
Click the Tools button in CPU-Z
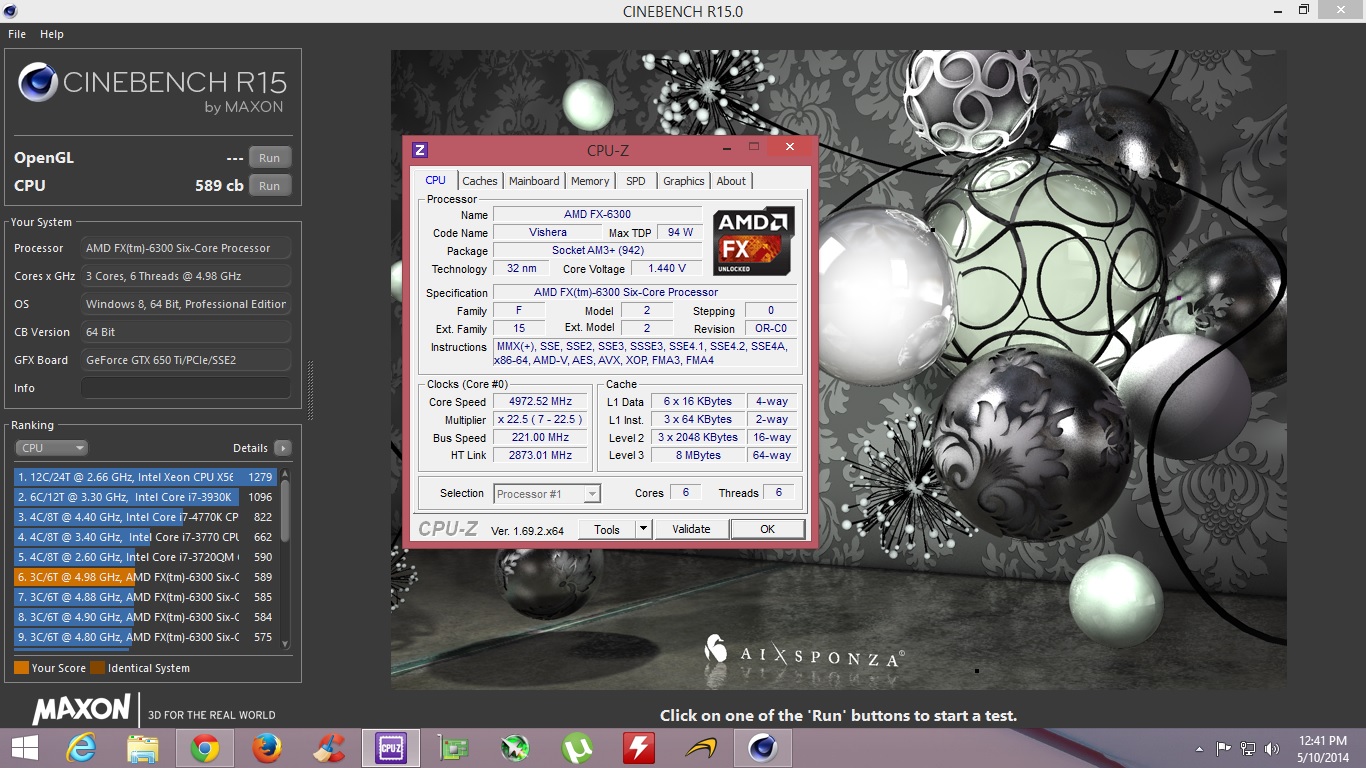(607, 530)
